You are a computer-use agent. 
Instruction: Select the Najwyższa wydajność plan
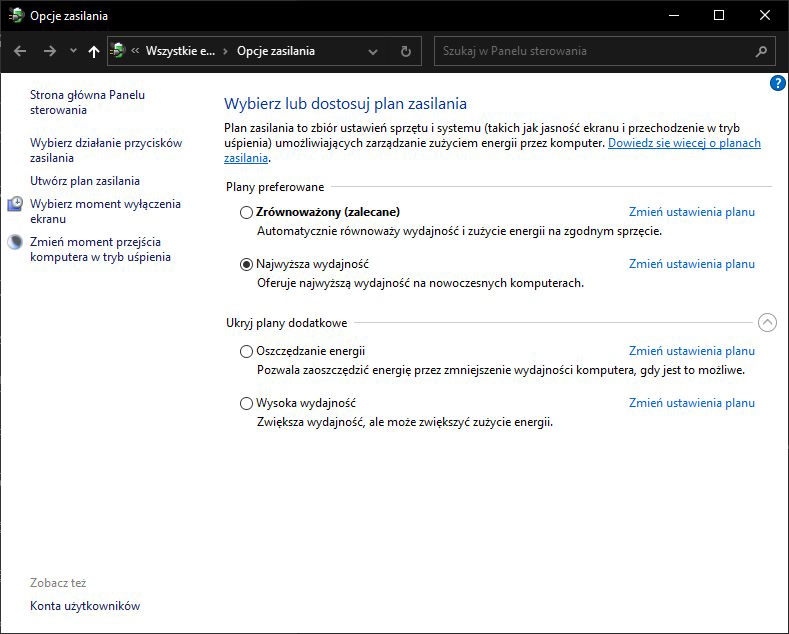247,264
